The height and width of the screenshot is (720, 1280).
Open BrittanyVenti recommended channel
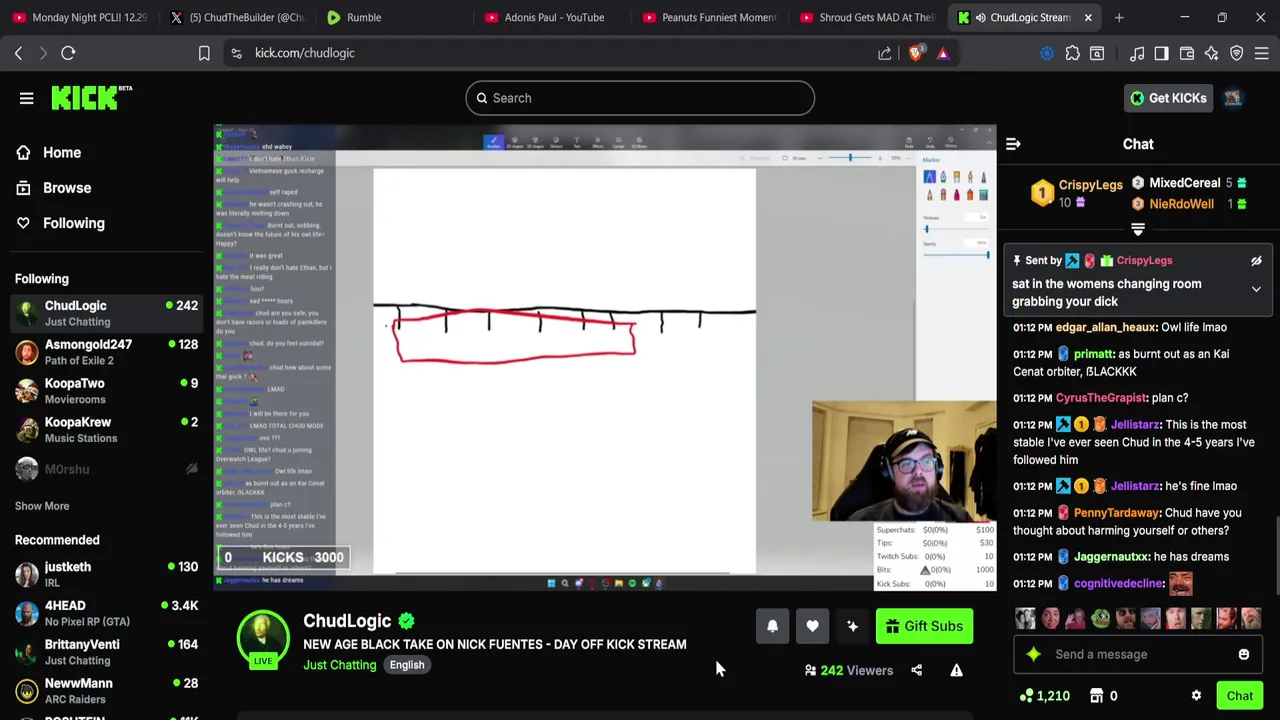point(105,652)
